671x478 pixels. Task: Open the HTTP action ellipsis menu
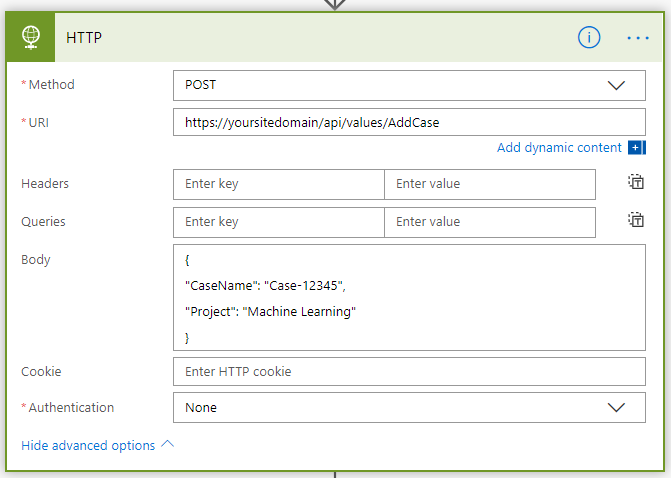coord(638,38)
